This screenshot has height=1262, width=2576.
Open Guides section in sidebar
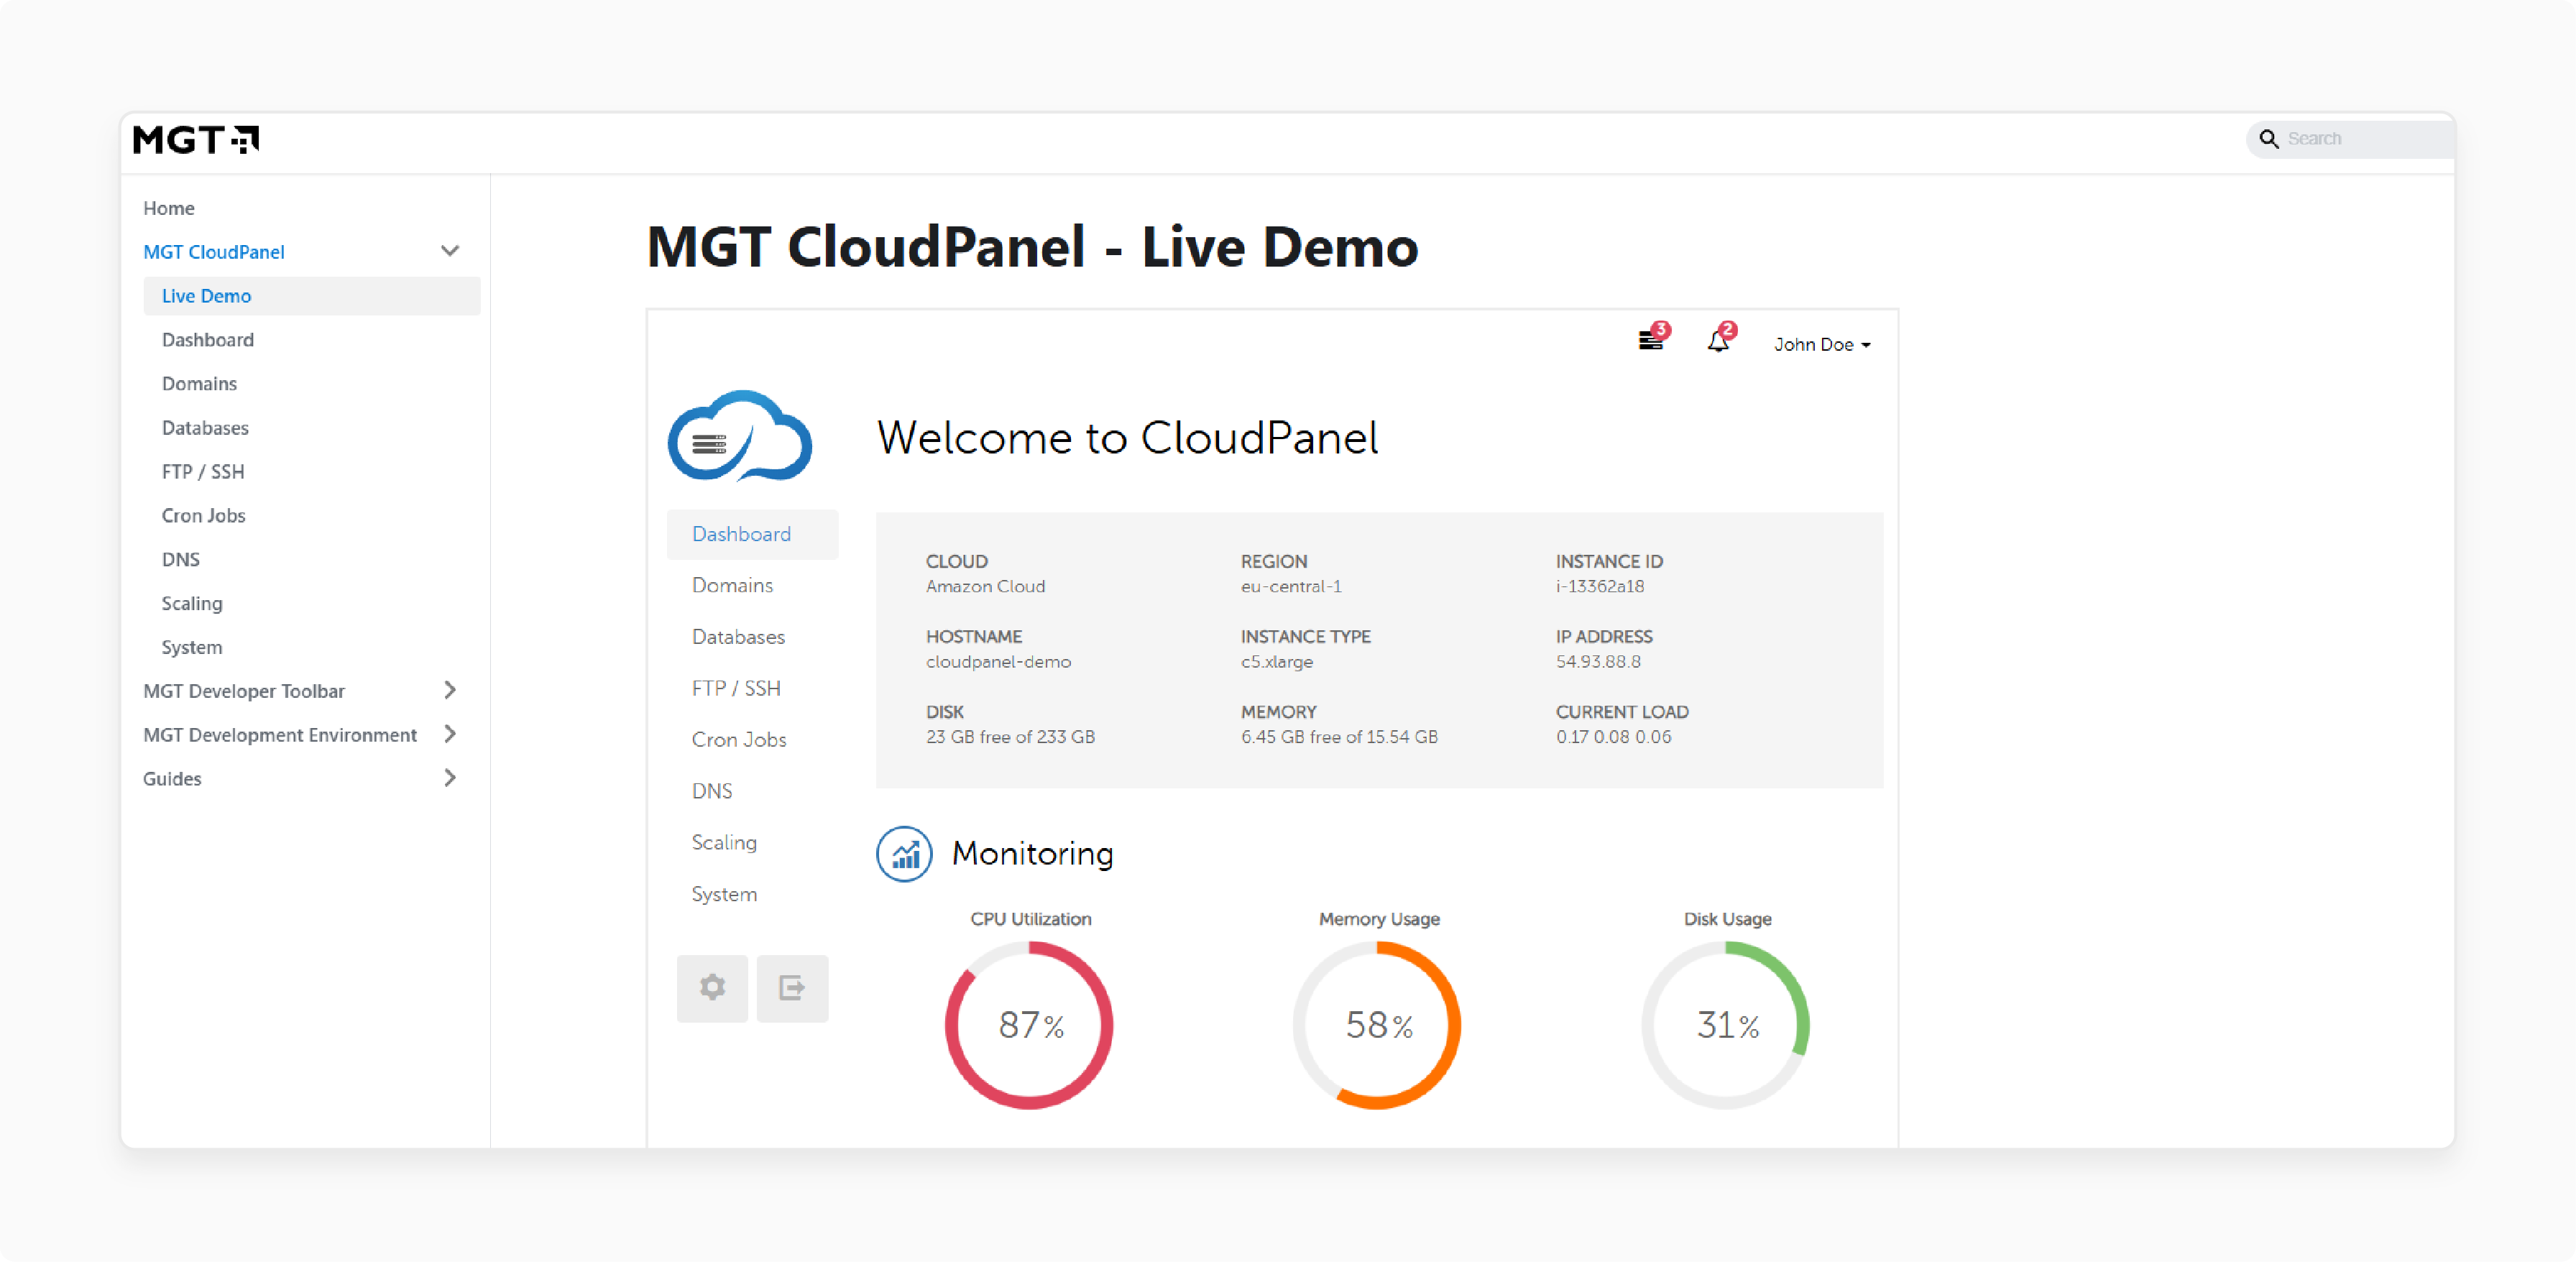tap(172, 779)
